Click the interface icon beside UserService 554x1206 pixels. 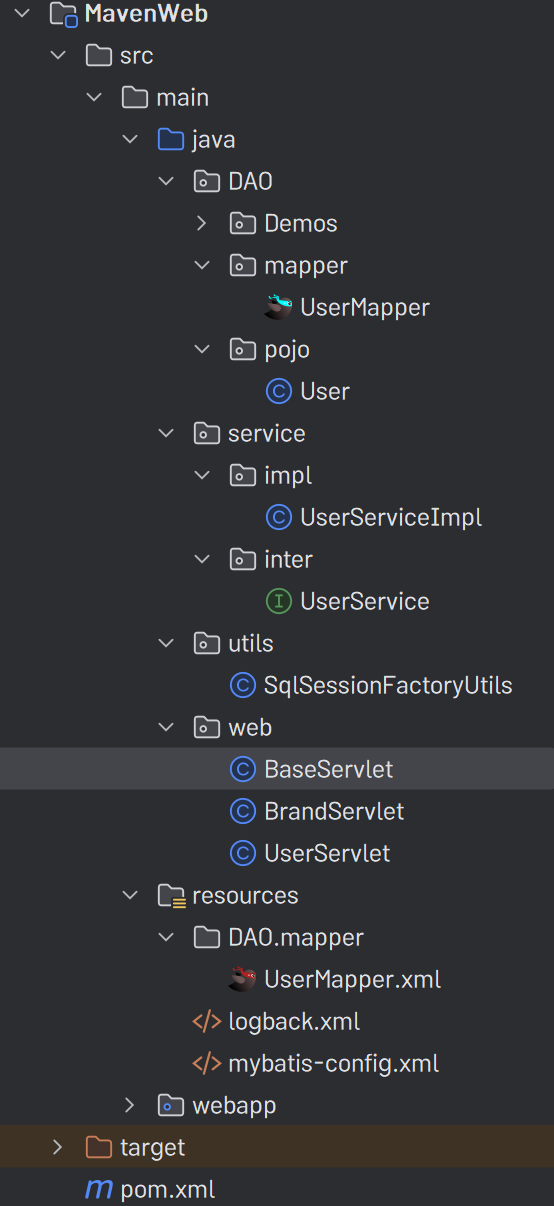(278, 601)
